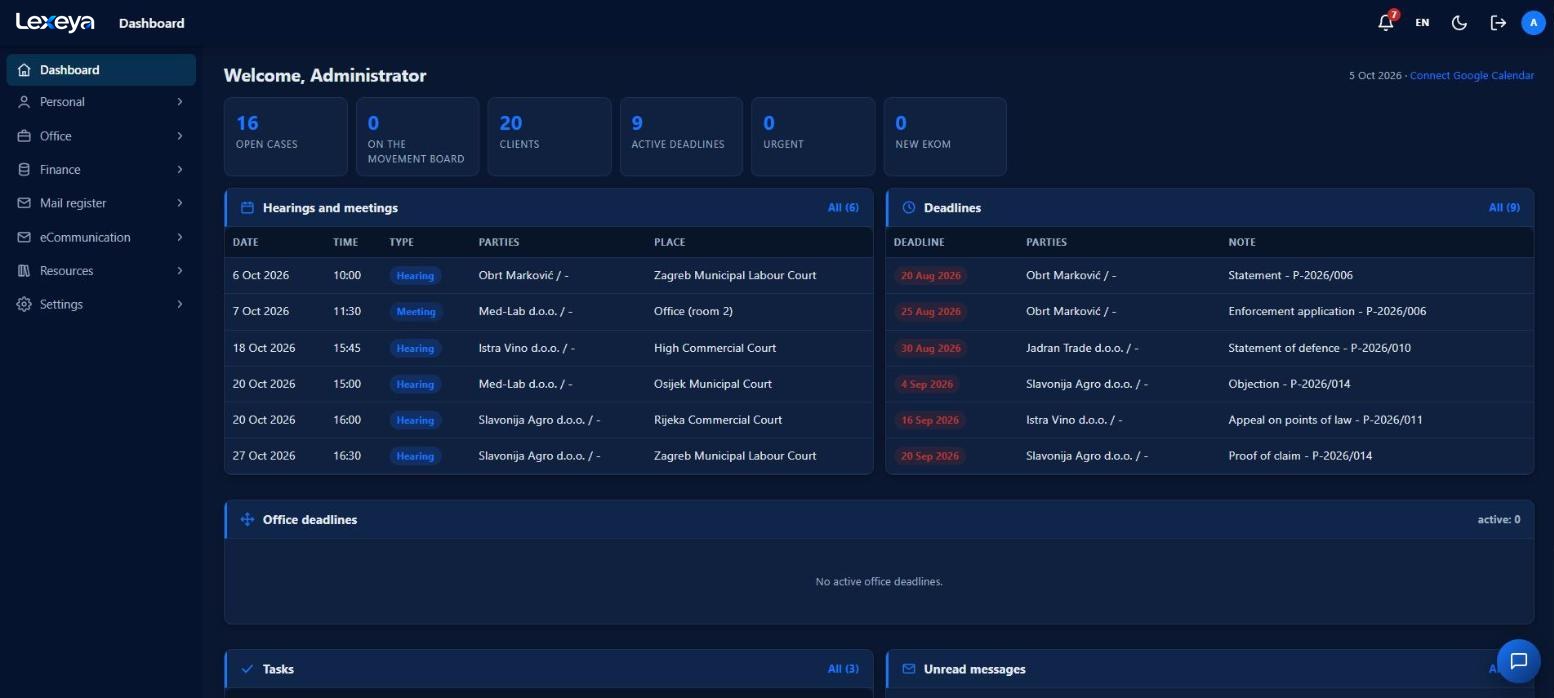
Task: View All (6) hearings and meetings
Action: 843,208
